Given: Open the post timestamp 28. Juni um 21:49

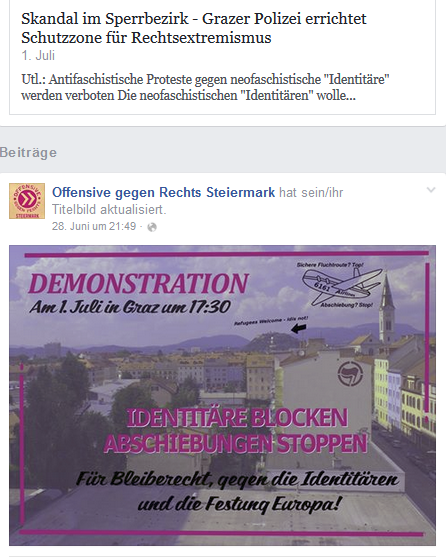Looking at the screenshot, I should (94, 226).
